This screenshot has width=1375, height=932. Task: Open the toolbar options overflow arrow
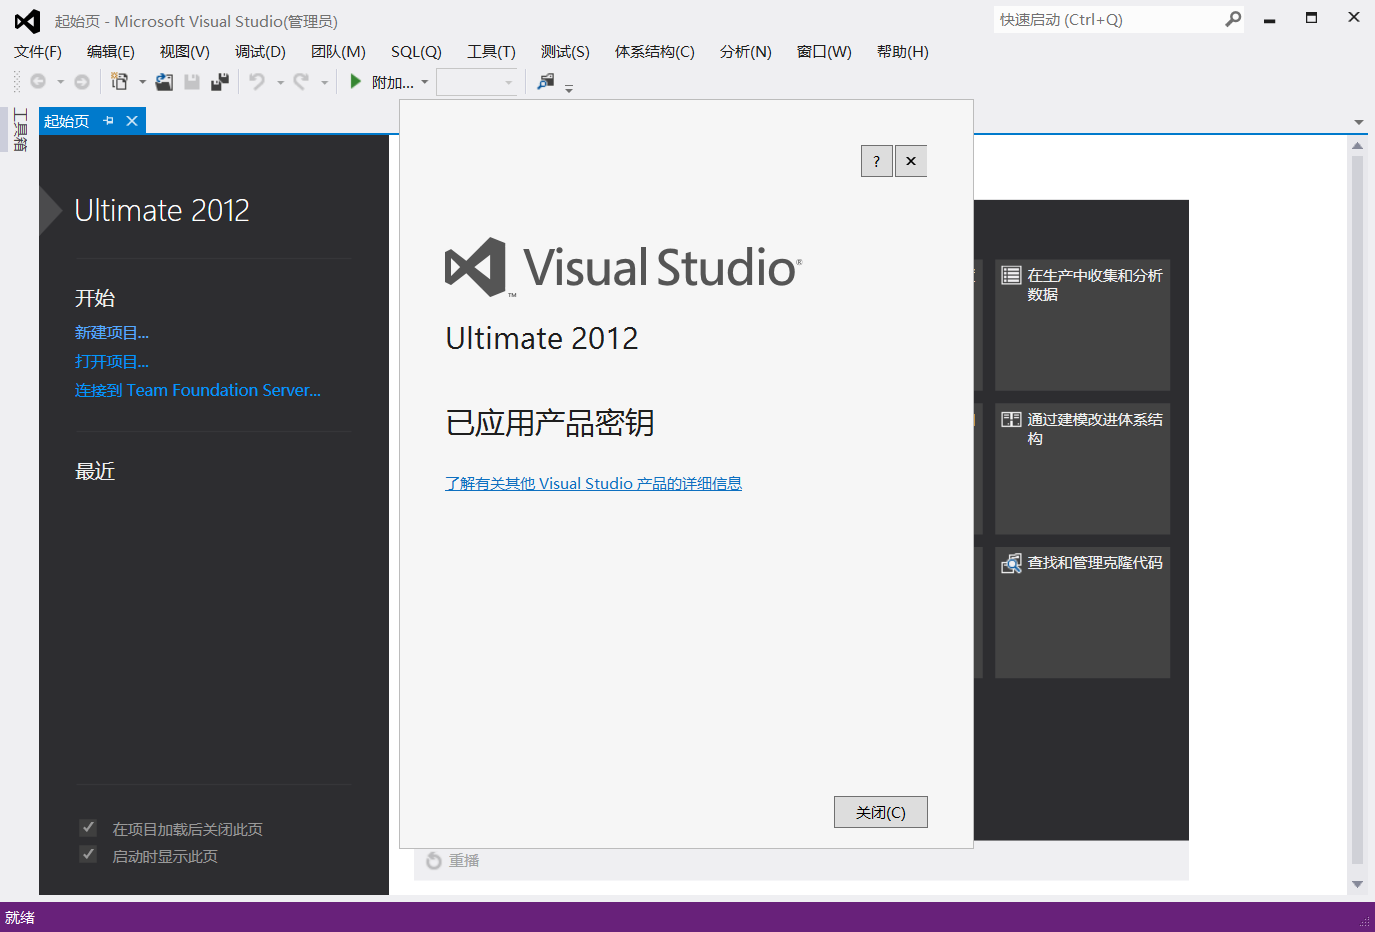pos(569,88)
